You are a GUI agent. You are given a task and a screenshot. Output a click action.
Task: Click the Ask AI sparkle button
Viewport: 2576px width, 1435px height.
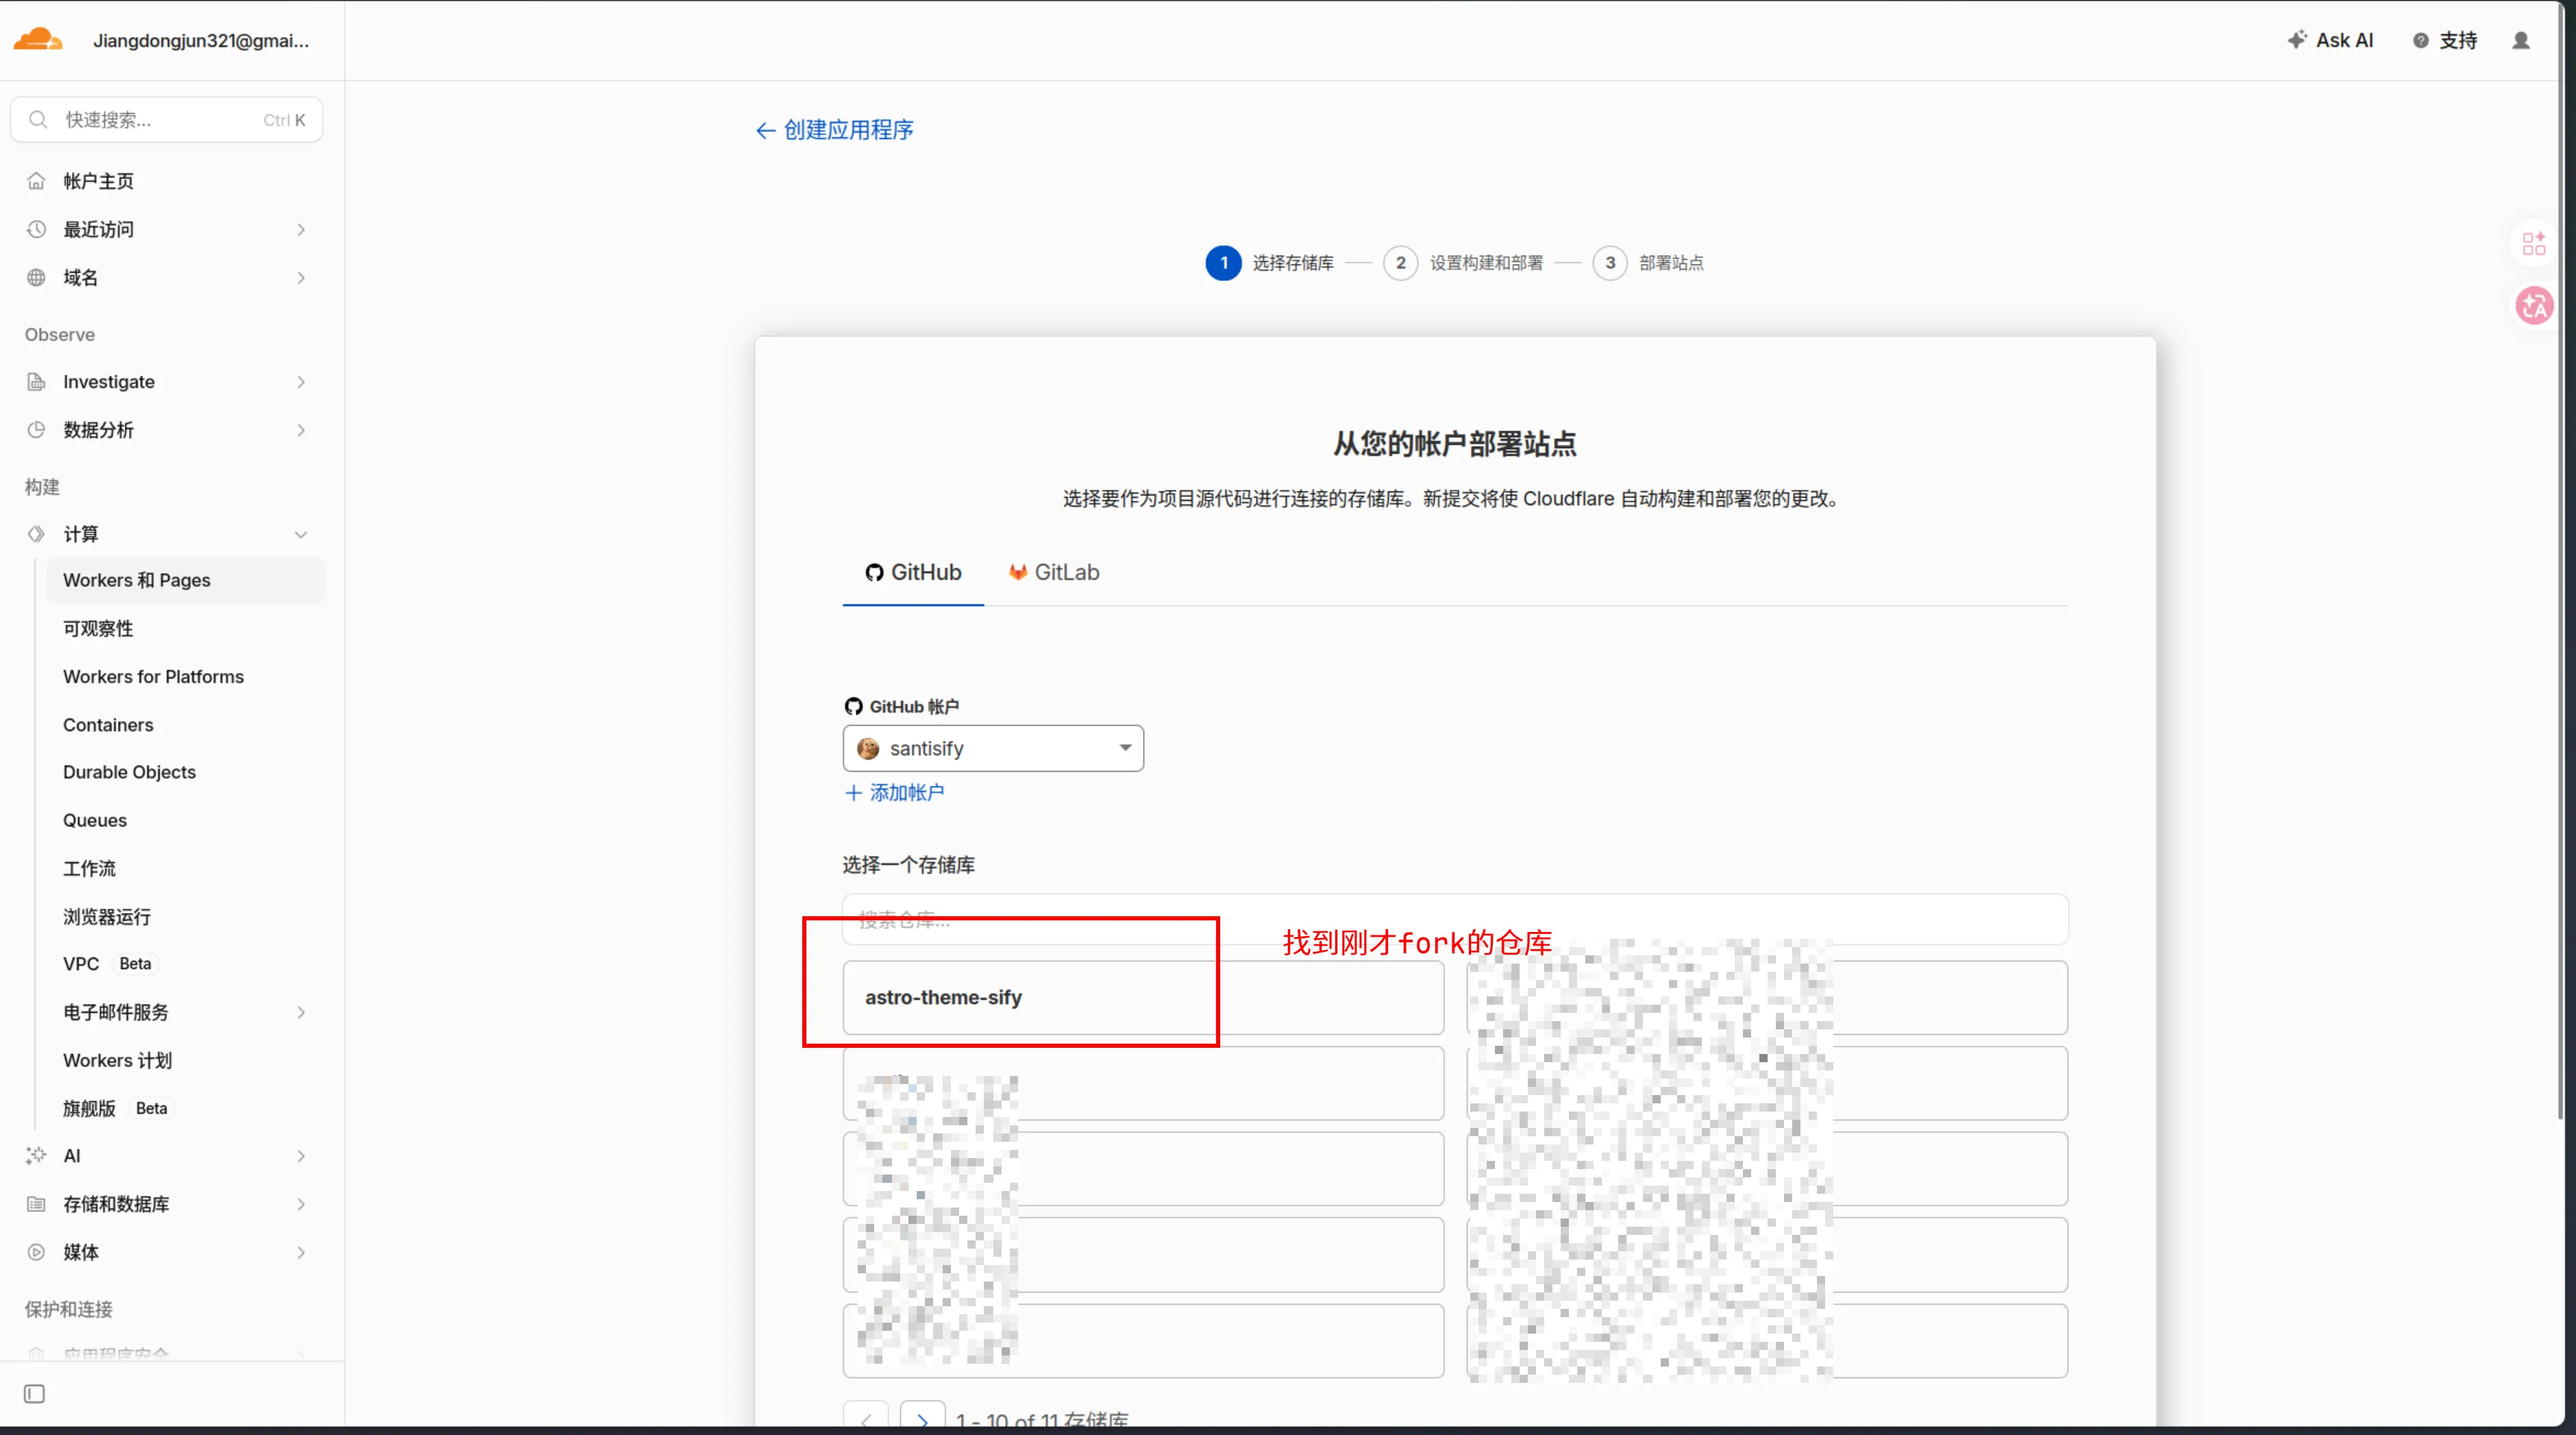tap(2330, 40)
